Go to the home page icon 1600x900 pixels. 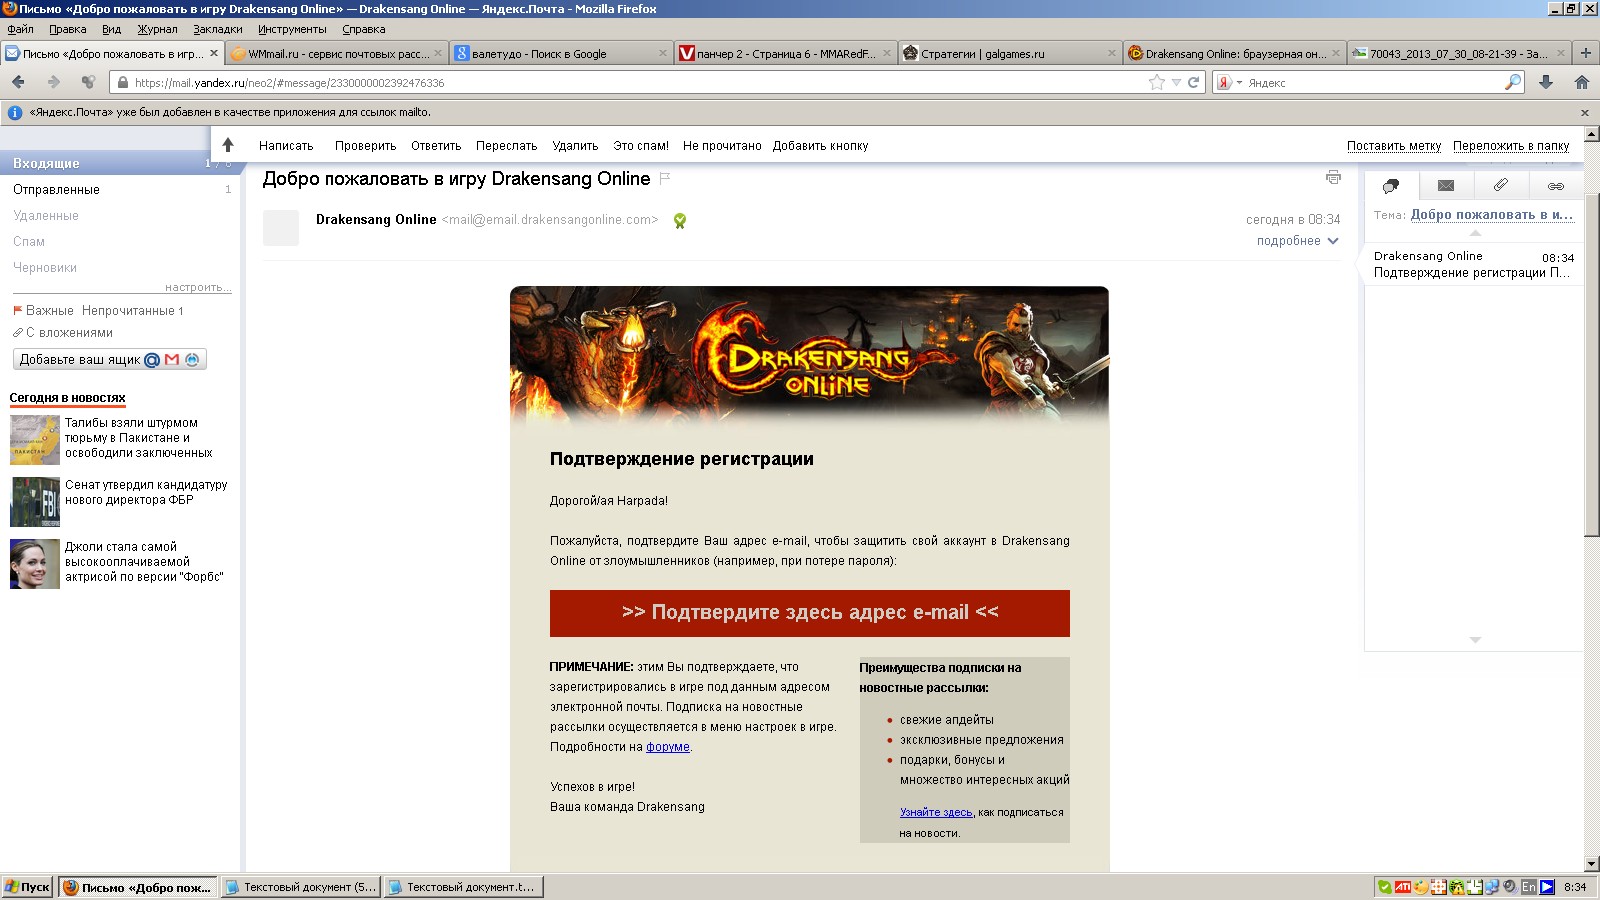(1582, 82)
